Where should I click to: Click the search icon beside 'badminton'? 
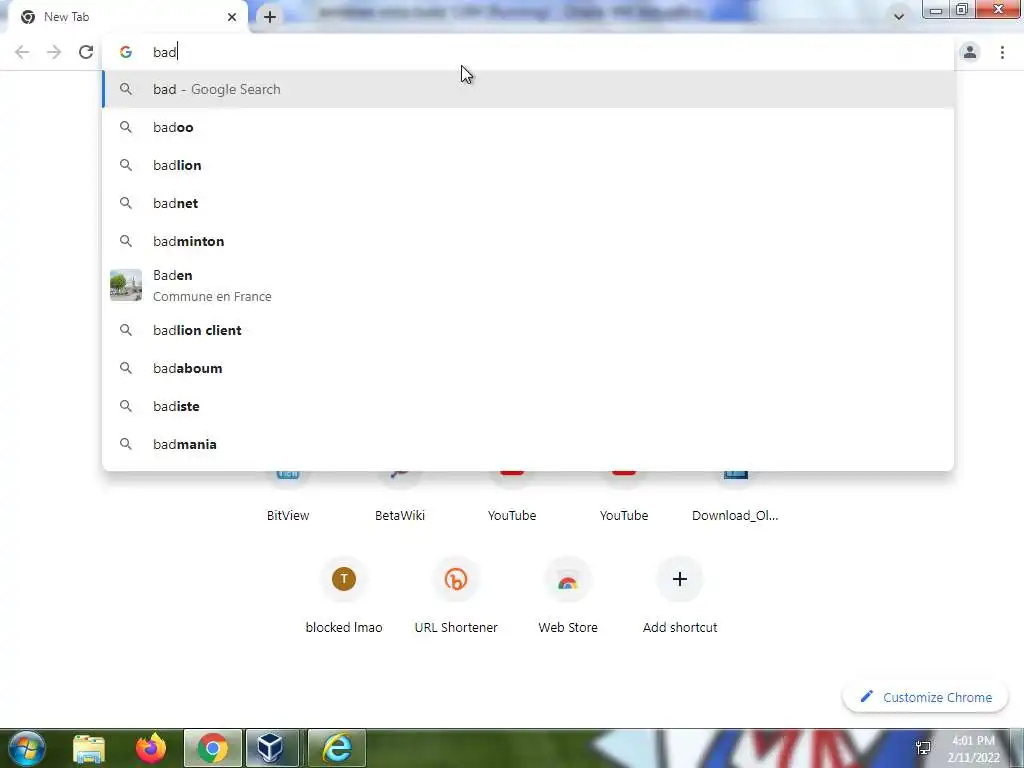125,241
